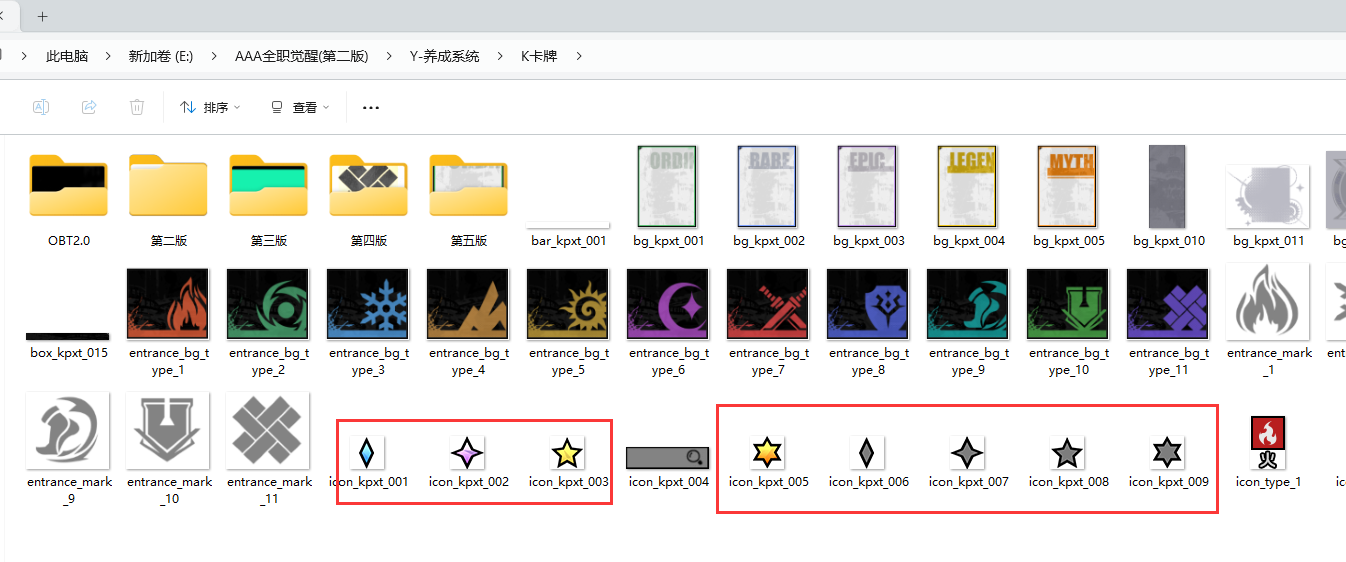This screenshot has width=1346, height=562.
Task: Open the OBT2.0 folder
Action: click(68, 188)
